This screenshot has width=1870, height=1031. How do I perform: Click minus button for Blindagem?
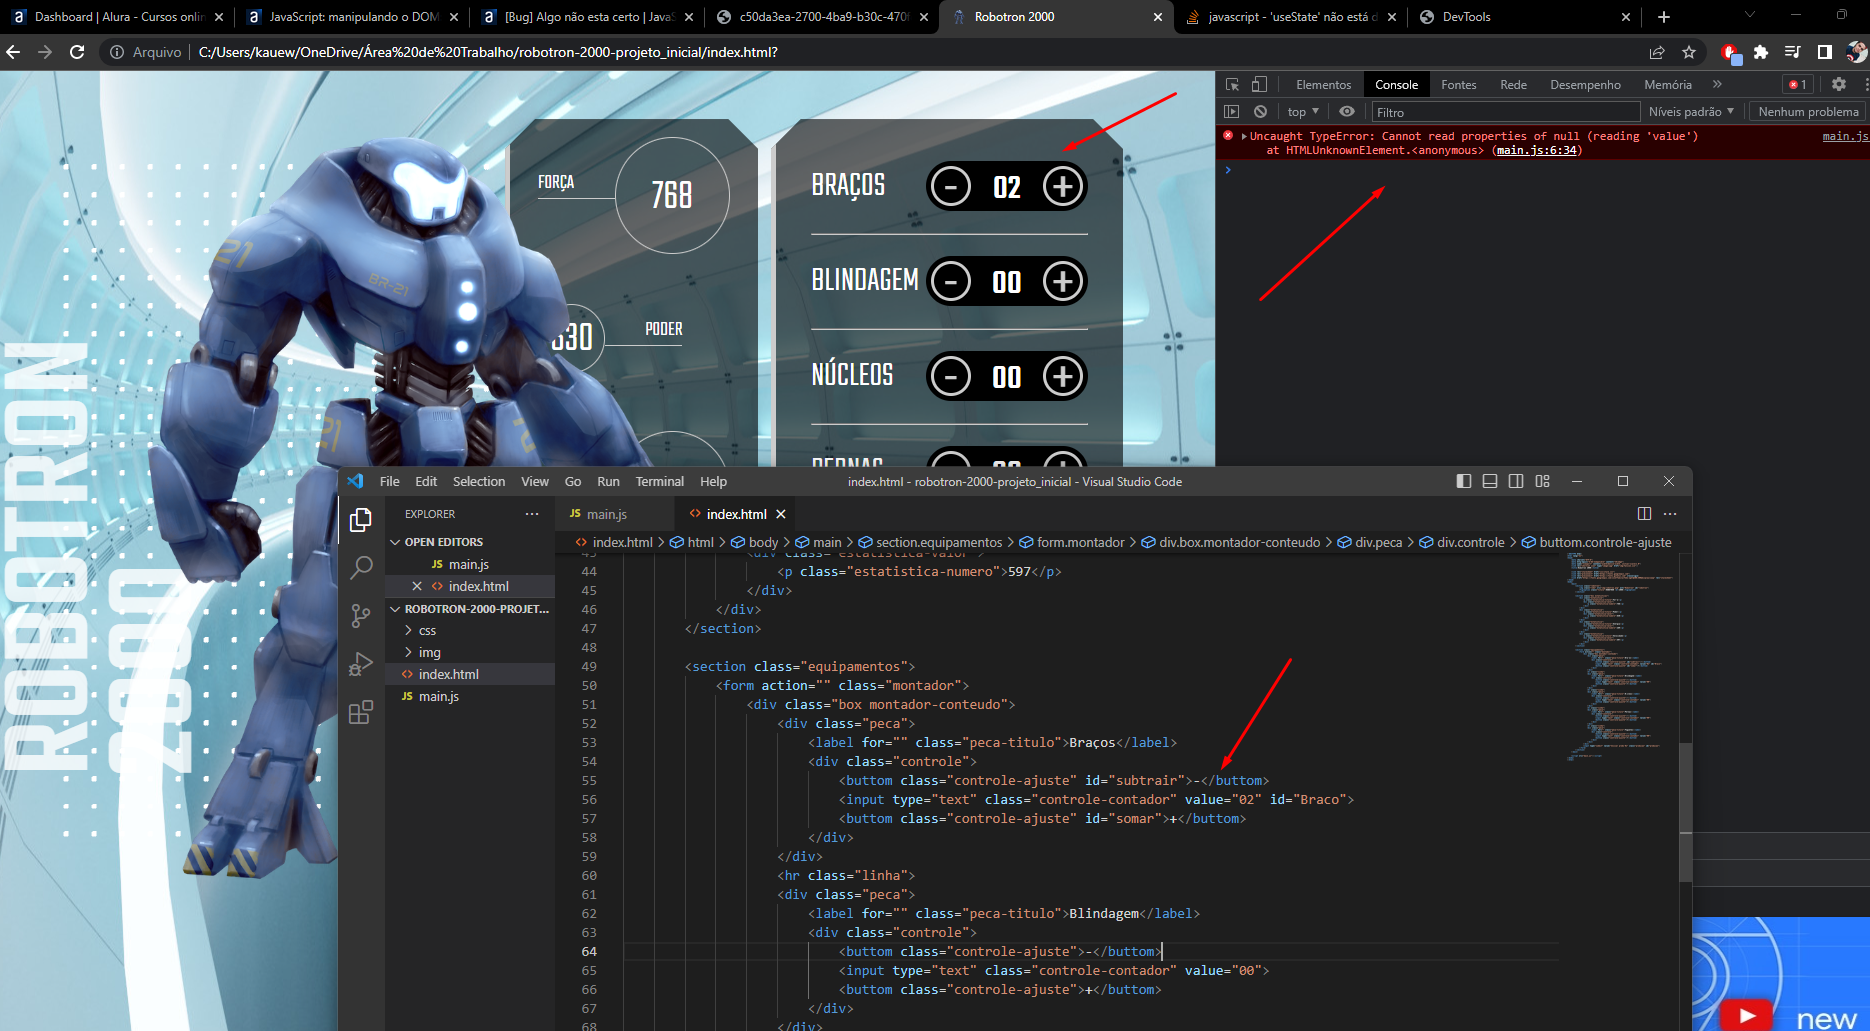(950, 281)
